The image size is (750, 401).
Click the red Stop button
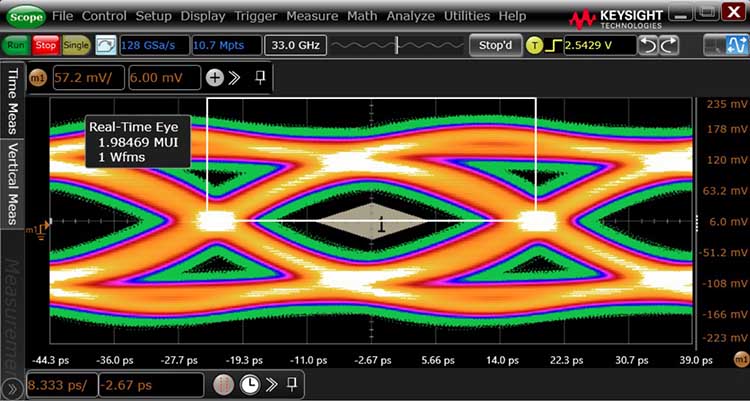pos(46,45)
